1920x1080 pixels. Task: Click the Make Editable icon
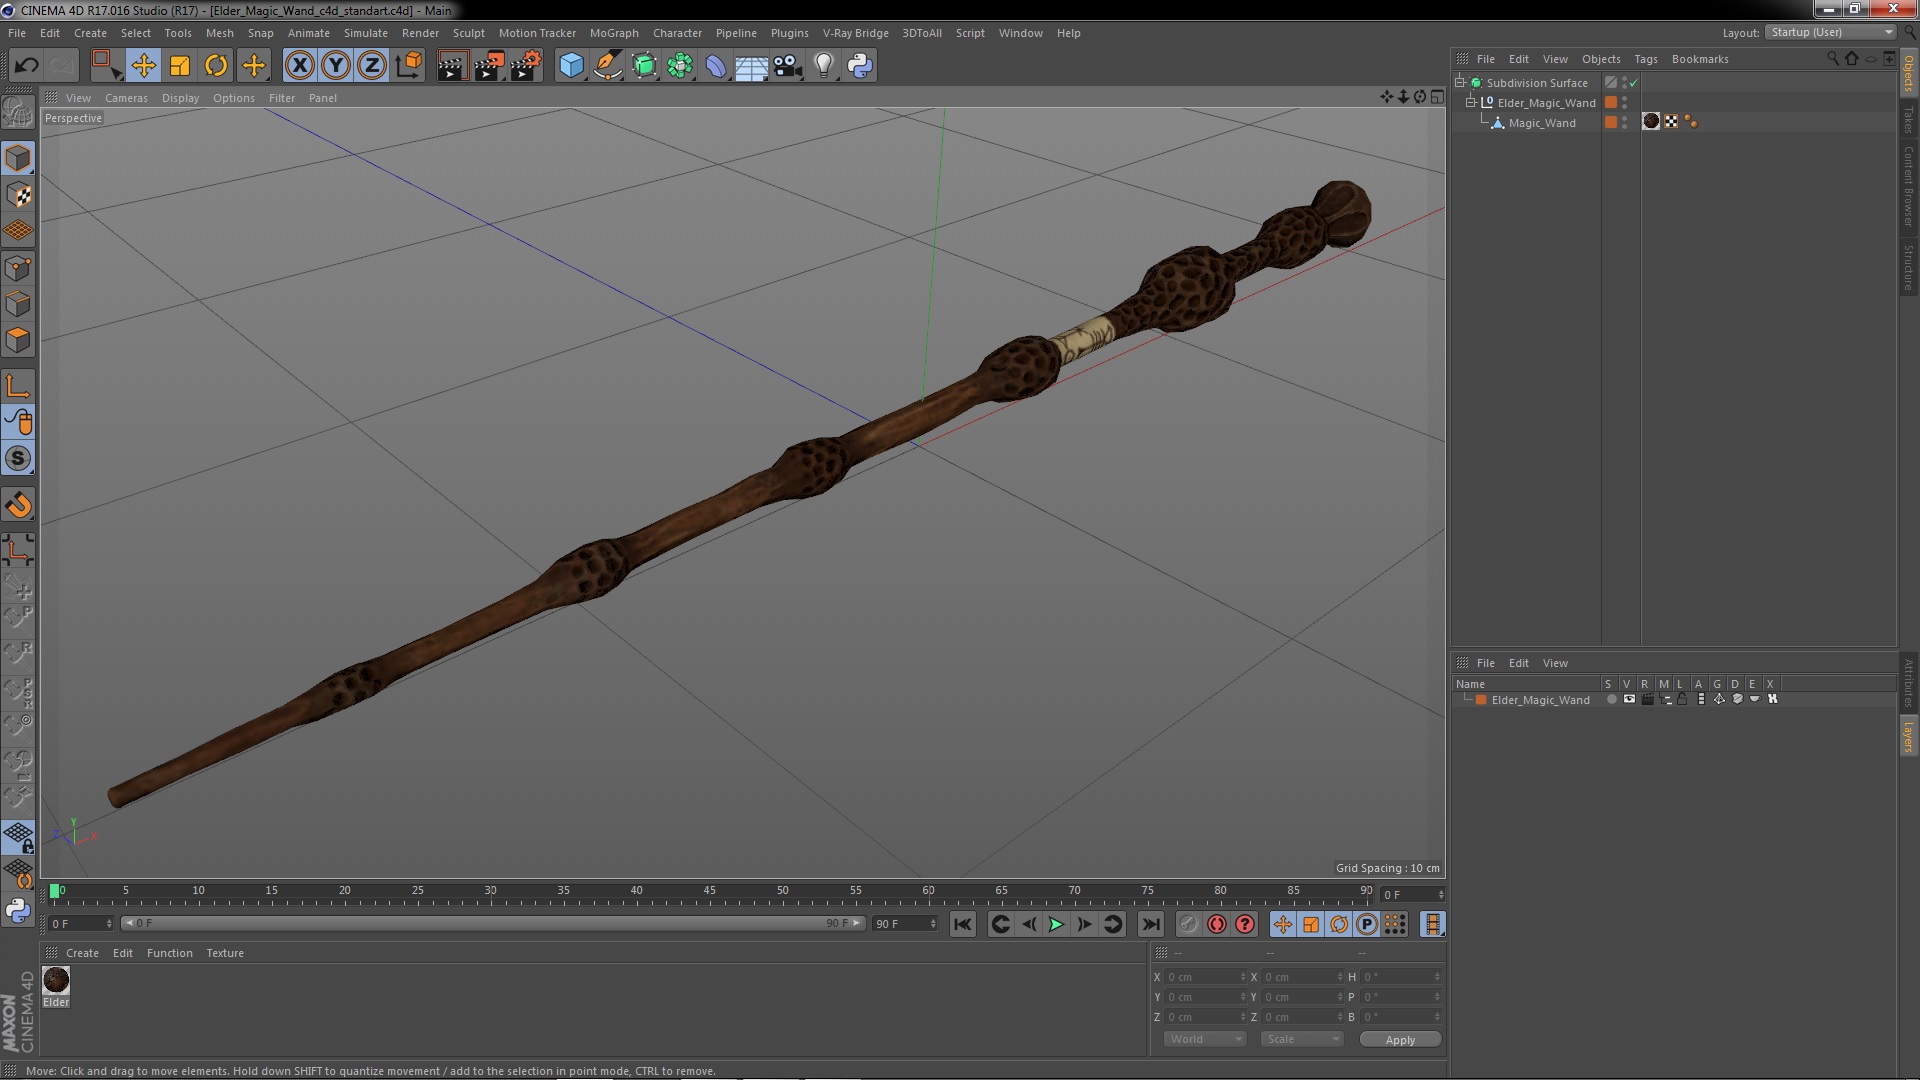click(18, 113)
